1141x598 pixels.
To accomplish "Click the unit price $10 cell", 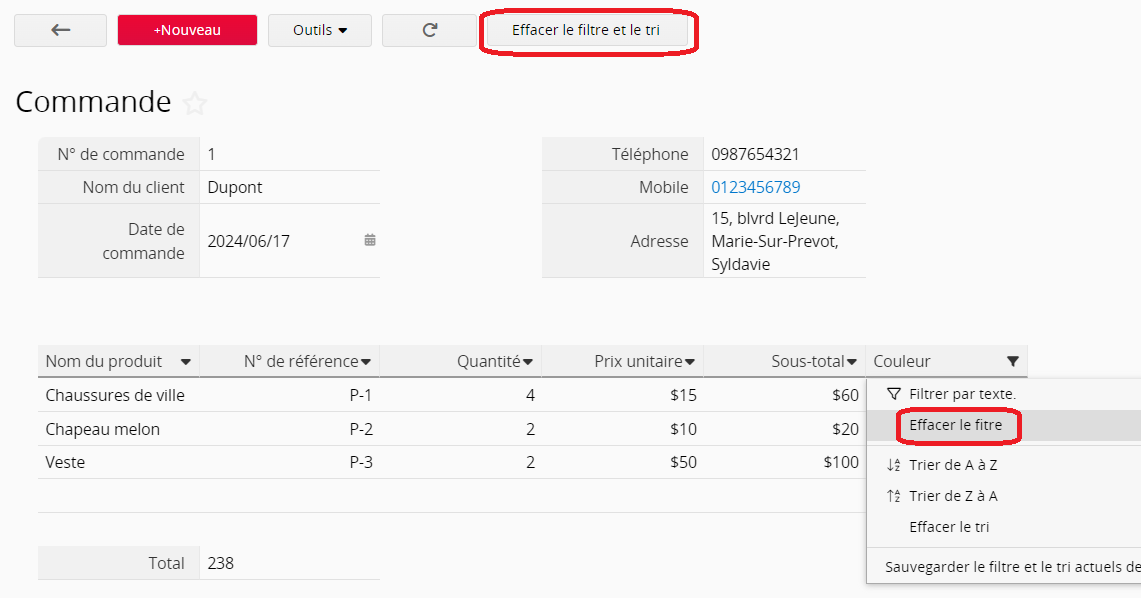I will 623,429.
